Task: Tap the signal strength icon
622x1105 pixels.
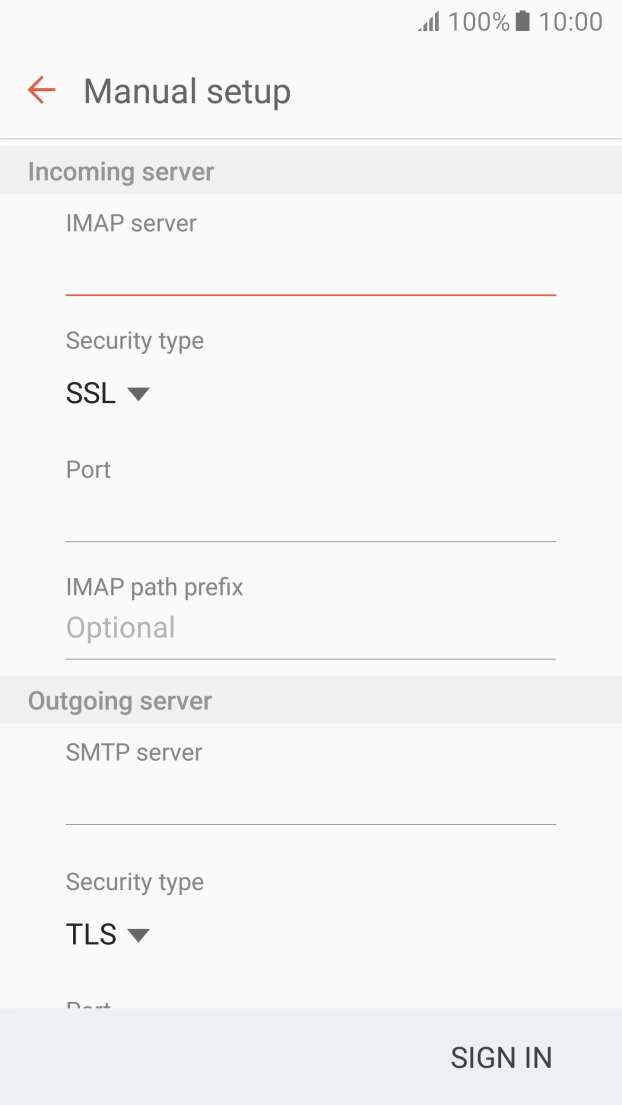Action: 427,21
